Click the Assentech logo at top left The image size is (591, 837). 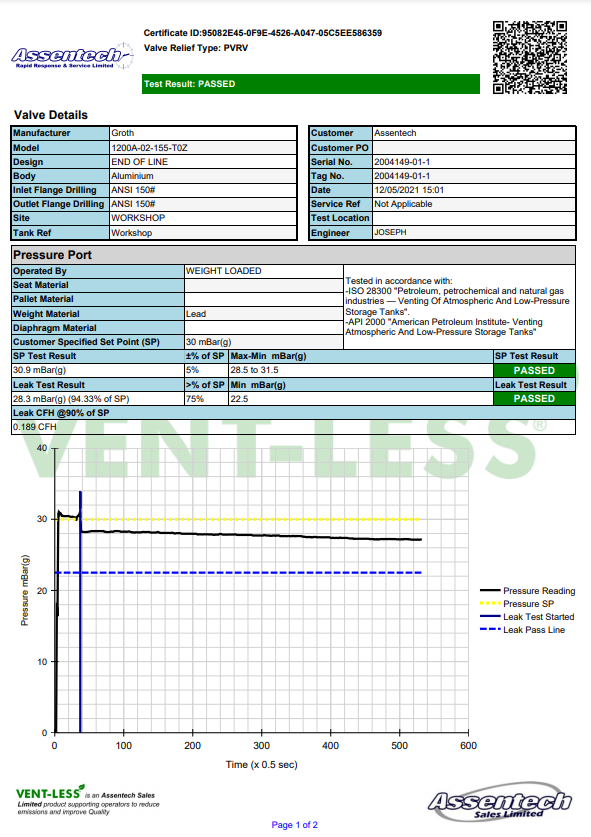72,57
